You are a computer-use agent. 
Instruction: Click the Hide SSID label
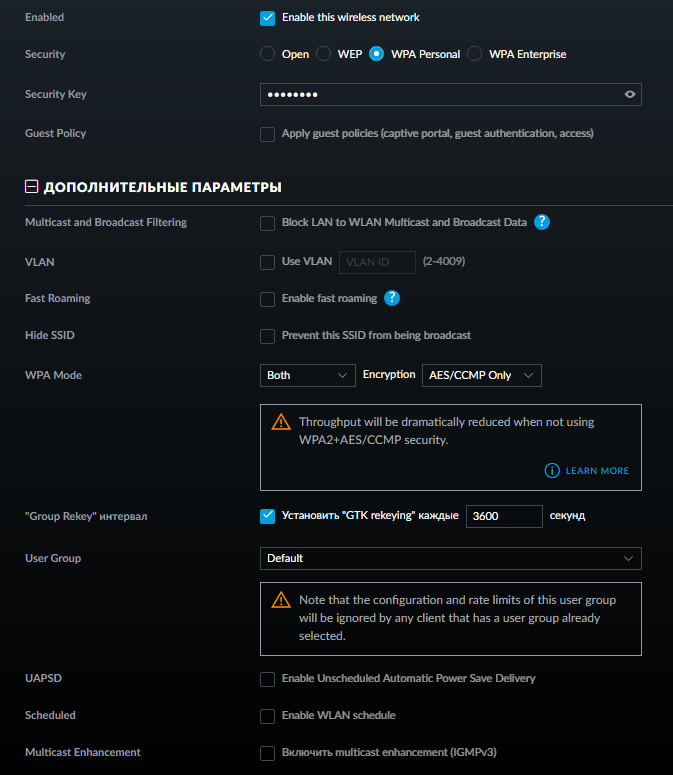[50, 335]
